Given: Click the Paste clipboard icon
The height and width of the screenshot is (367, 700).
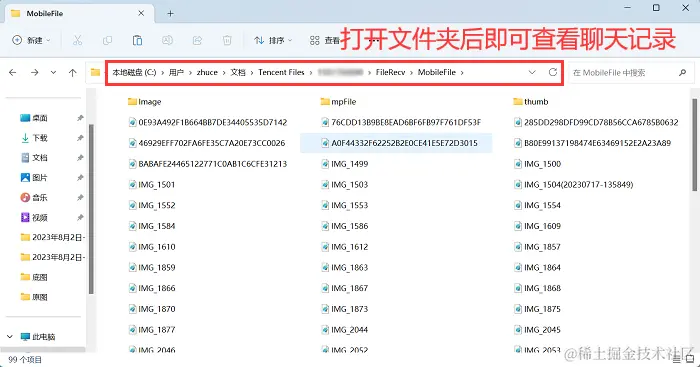Looking at the screenshot, I should (x=137, y=41).
